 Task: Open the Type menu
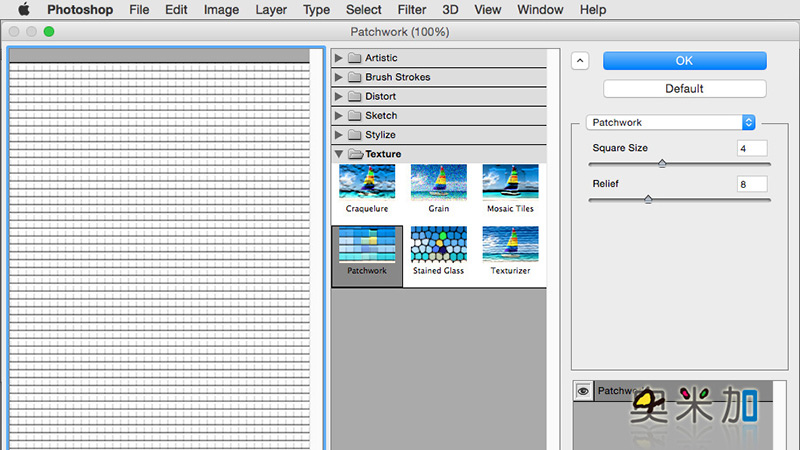click(x=316, y=10)
